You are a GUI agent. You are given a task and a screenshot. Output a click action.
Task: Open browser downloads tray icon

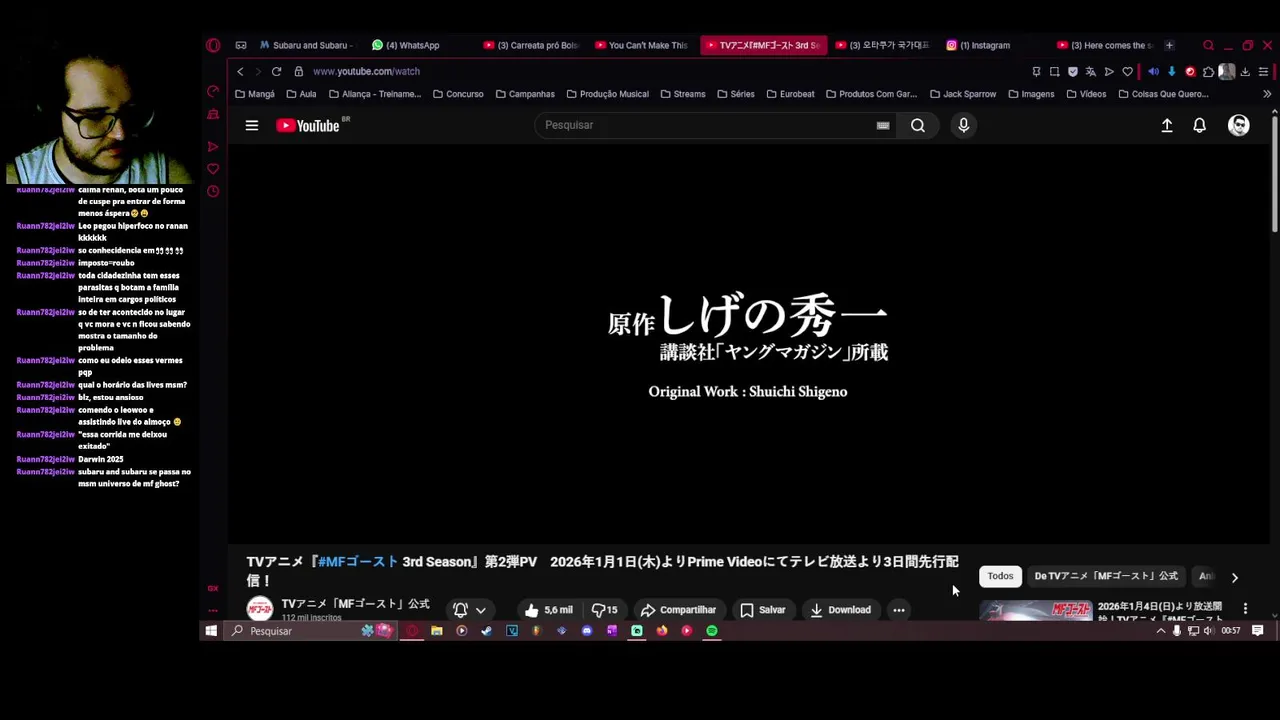[x=1245, y=71]
